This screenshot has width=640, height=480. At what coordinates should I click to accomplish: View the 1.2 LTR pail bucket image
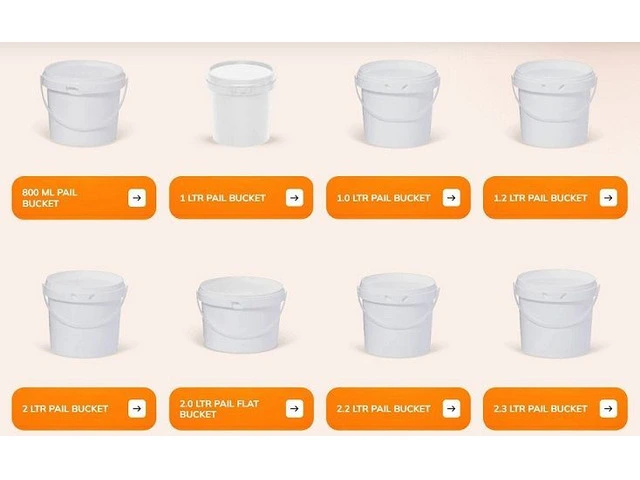tap(554, 103)
